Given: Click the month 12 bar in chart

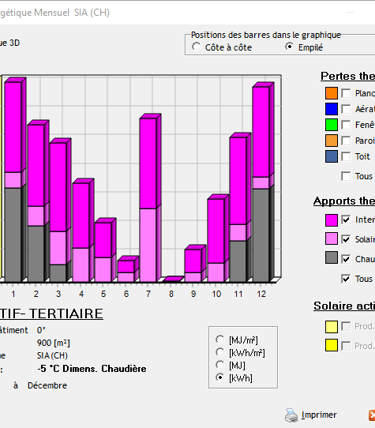Looking at the screenshot, I should point(263,183).
